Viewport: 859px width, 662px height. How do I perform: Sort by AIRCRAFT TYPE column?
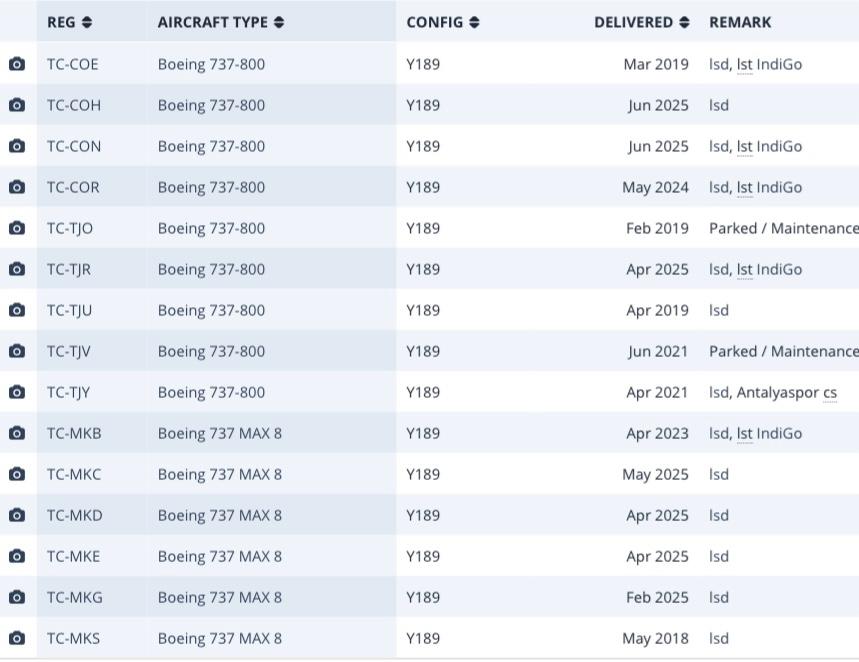click(220, 22)
